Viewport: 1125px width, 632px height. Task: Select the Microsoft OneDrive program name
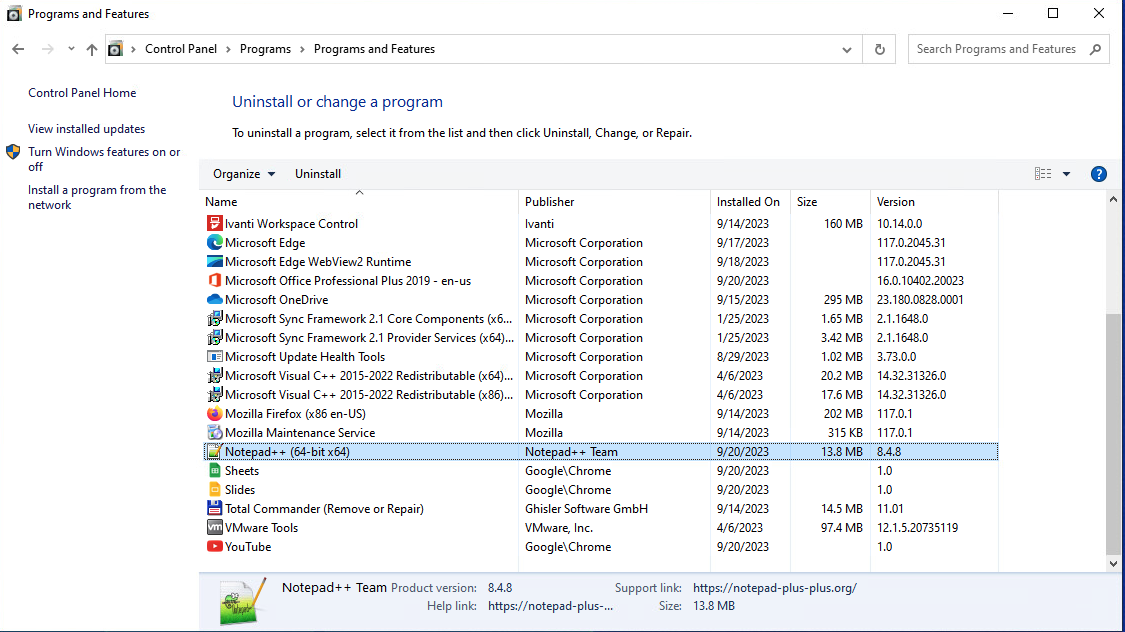[276, 300]
